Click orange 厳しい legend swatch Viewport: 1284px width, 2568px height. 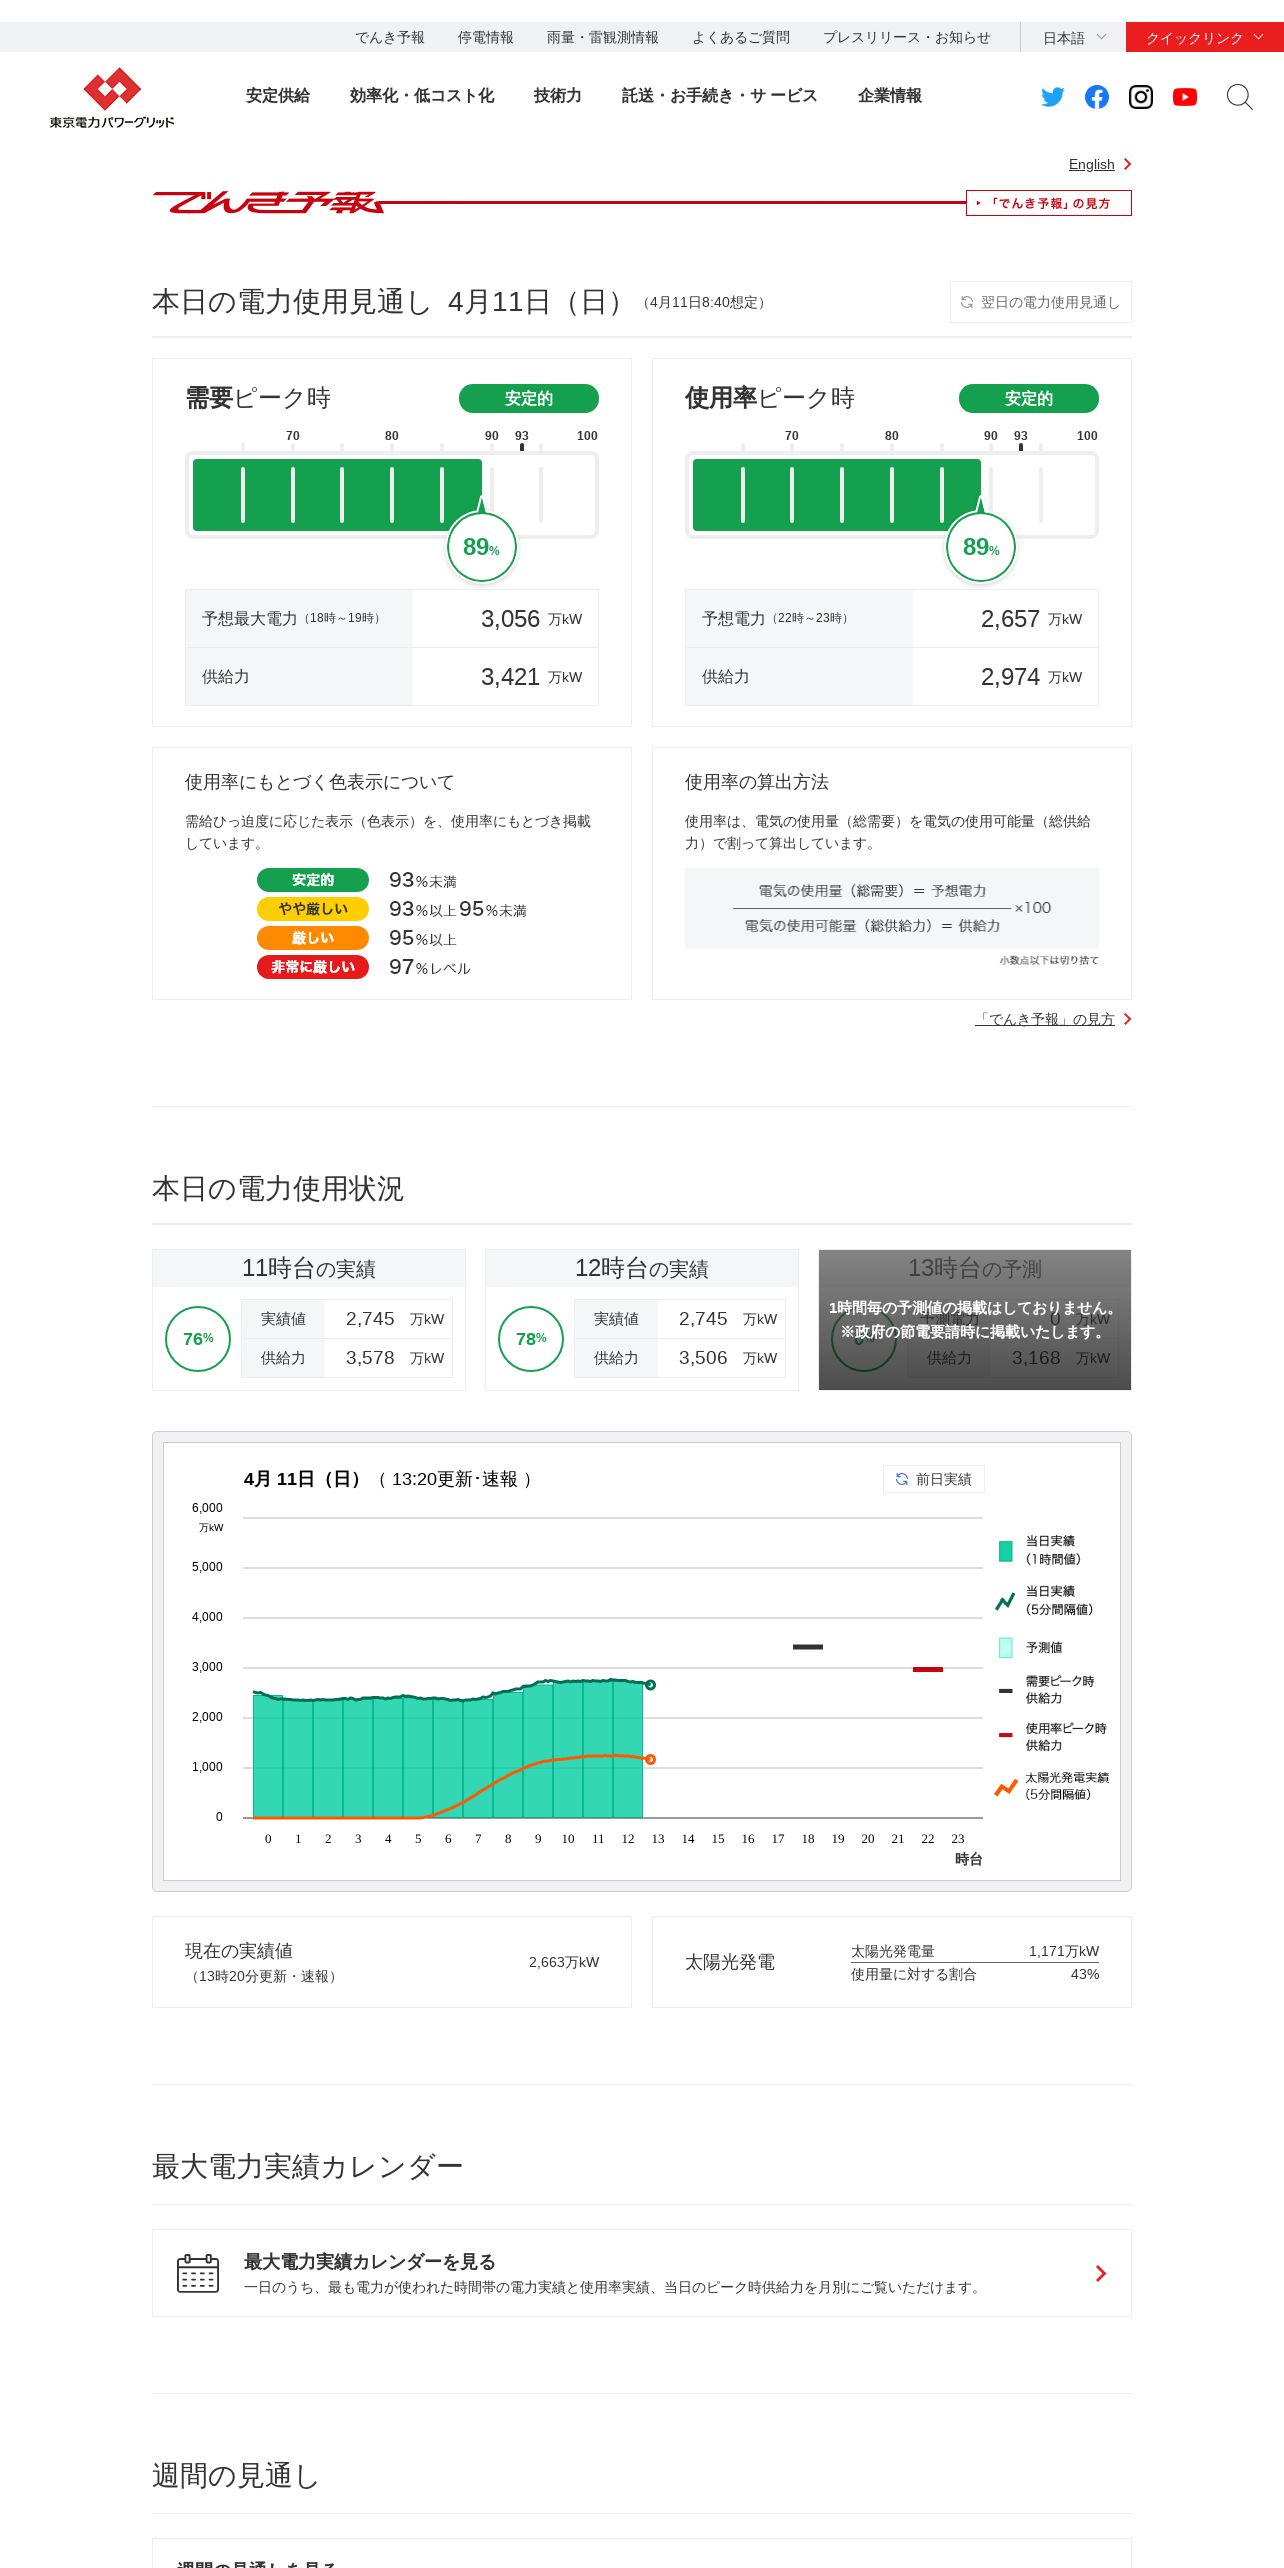tap(313, 938)
